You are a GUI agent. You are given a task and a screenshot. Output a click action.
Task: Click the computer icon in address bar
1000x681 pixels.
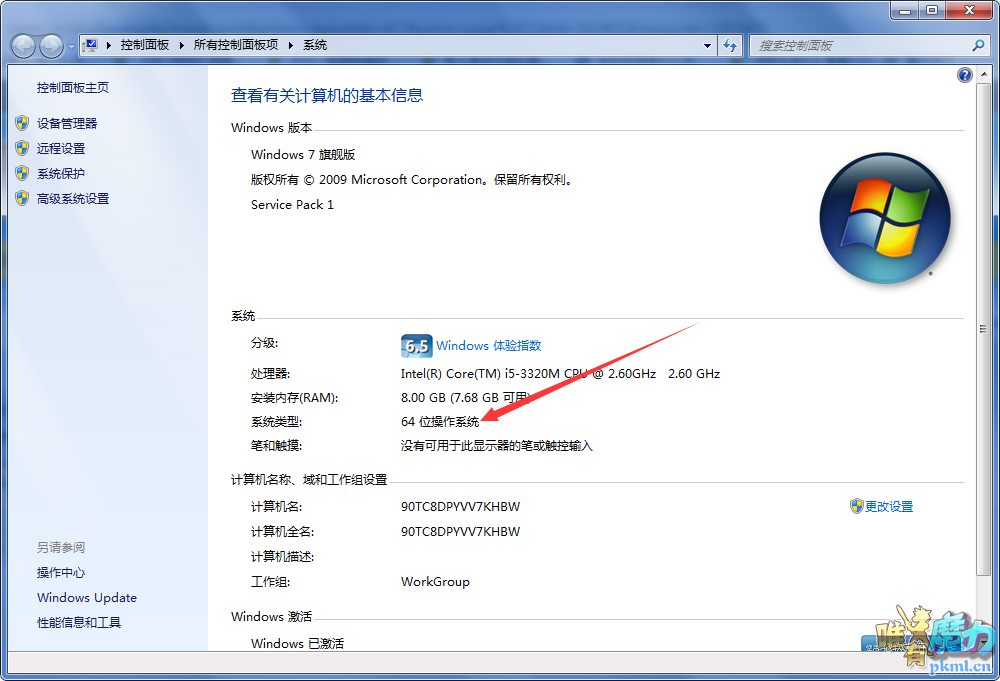(91, 45)
